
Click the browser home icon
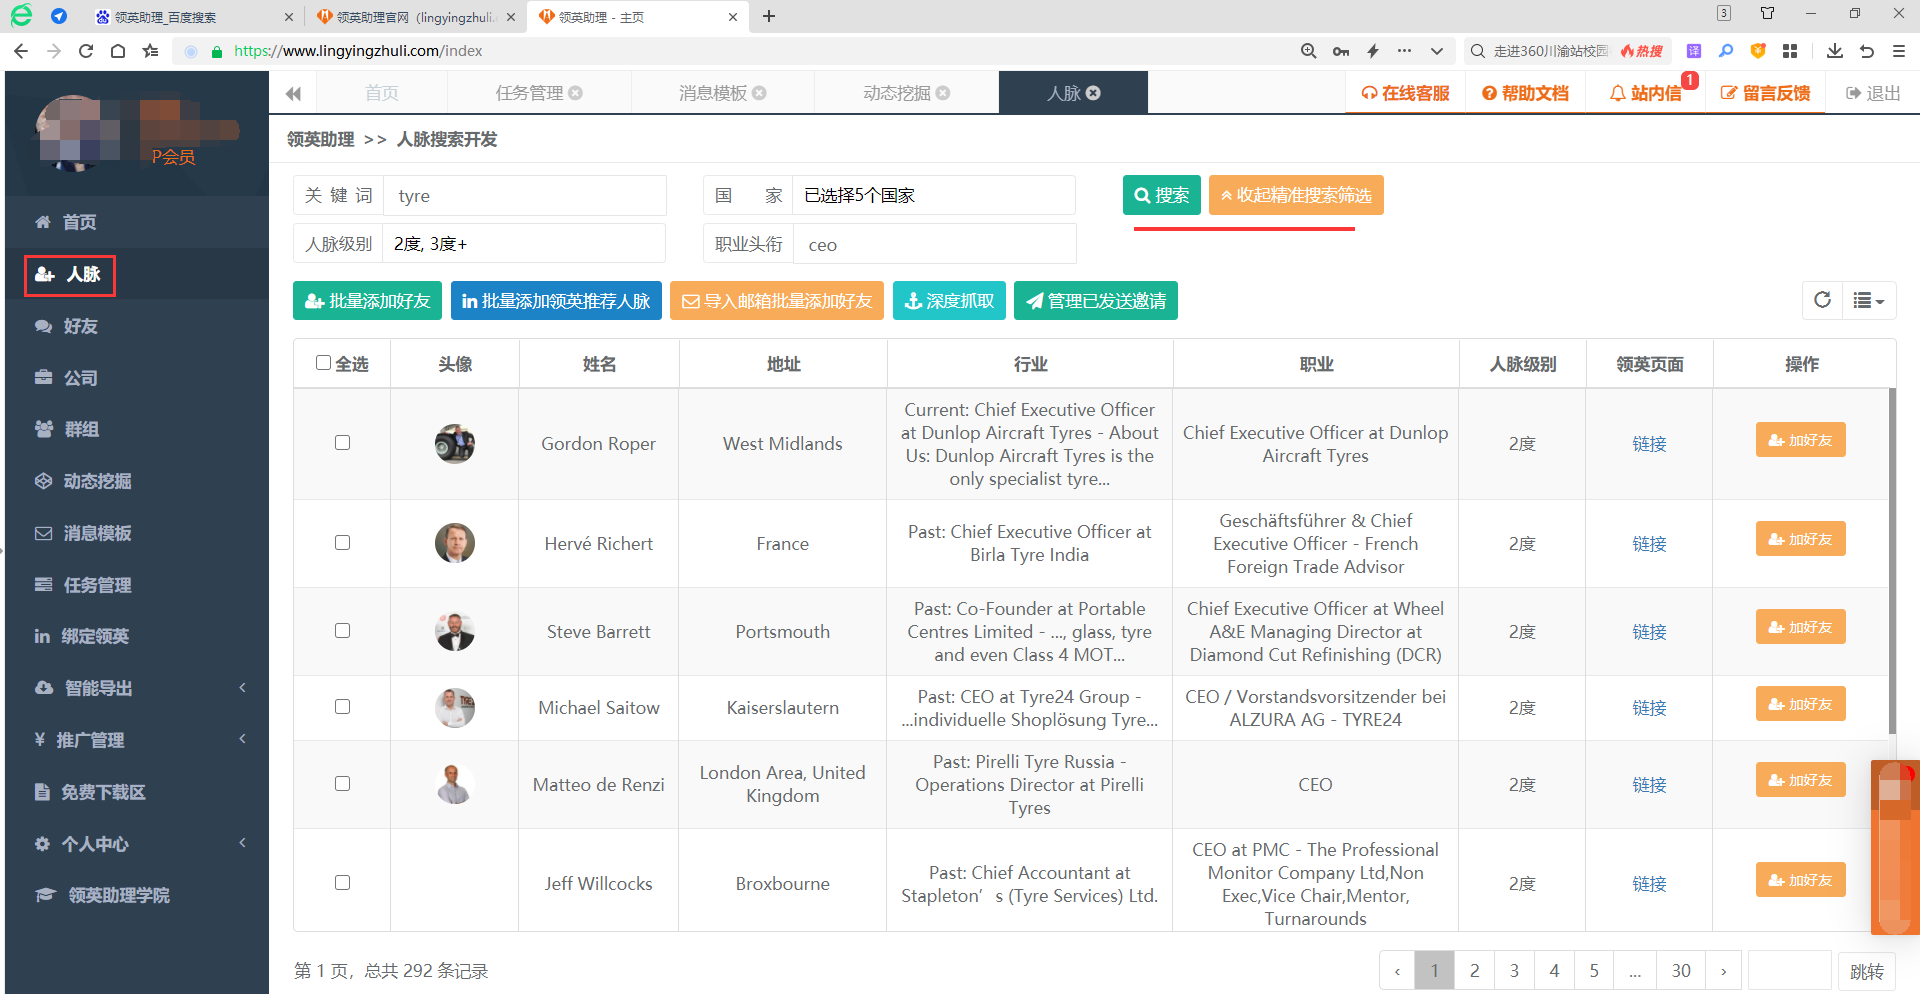click(118, 51)
